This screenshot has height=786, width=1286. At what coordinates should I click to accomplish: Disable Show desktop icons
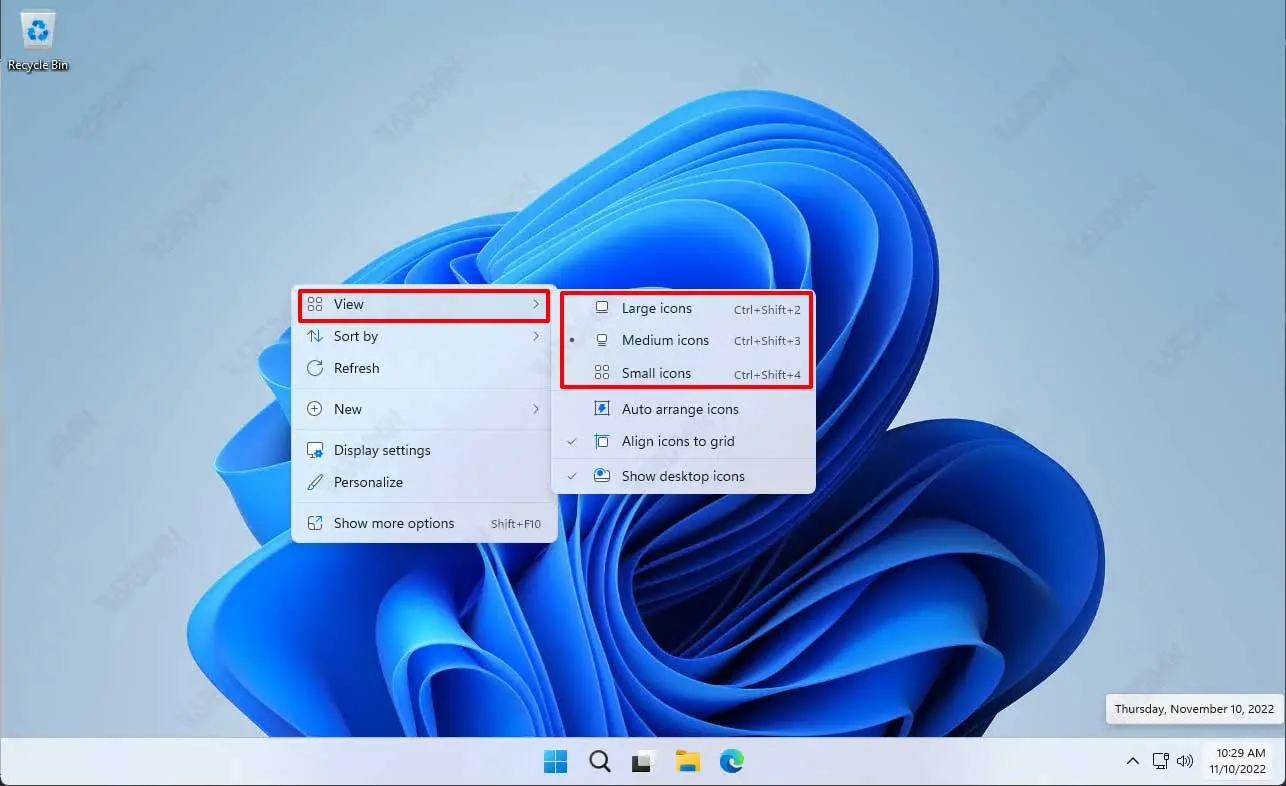pyautogui.click(x=683, y=477)
